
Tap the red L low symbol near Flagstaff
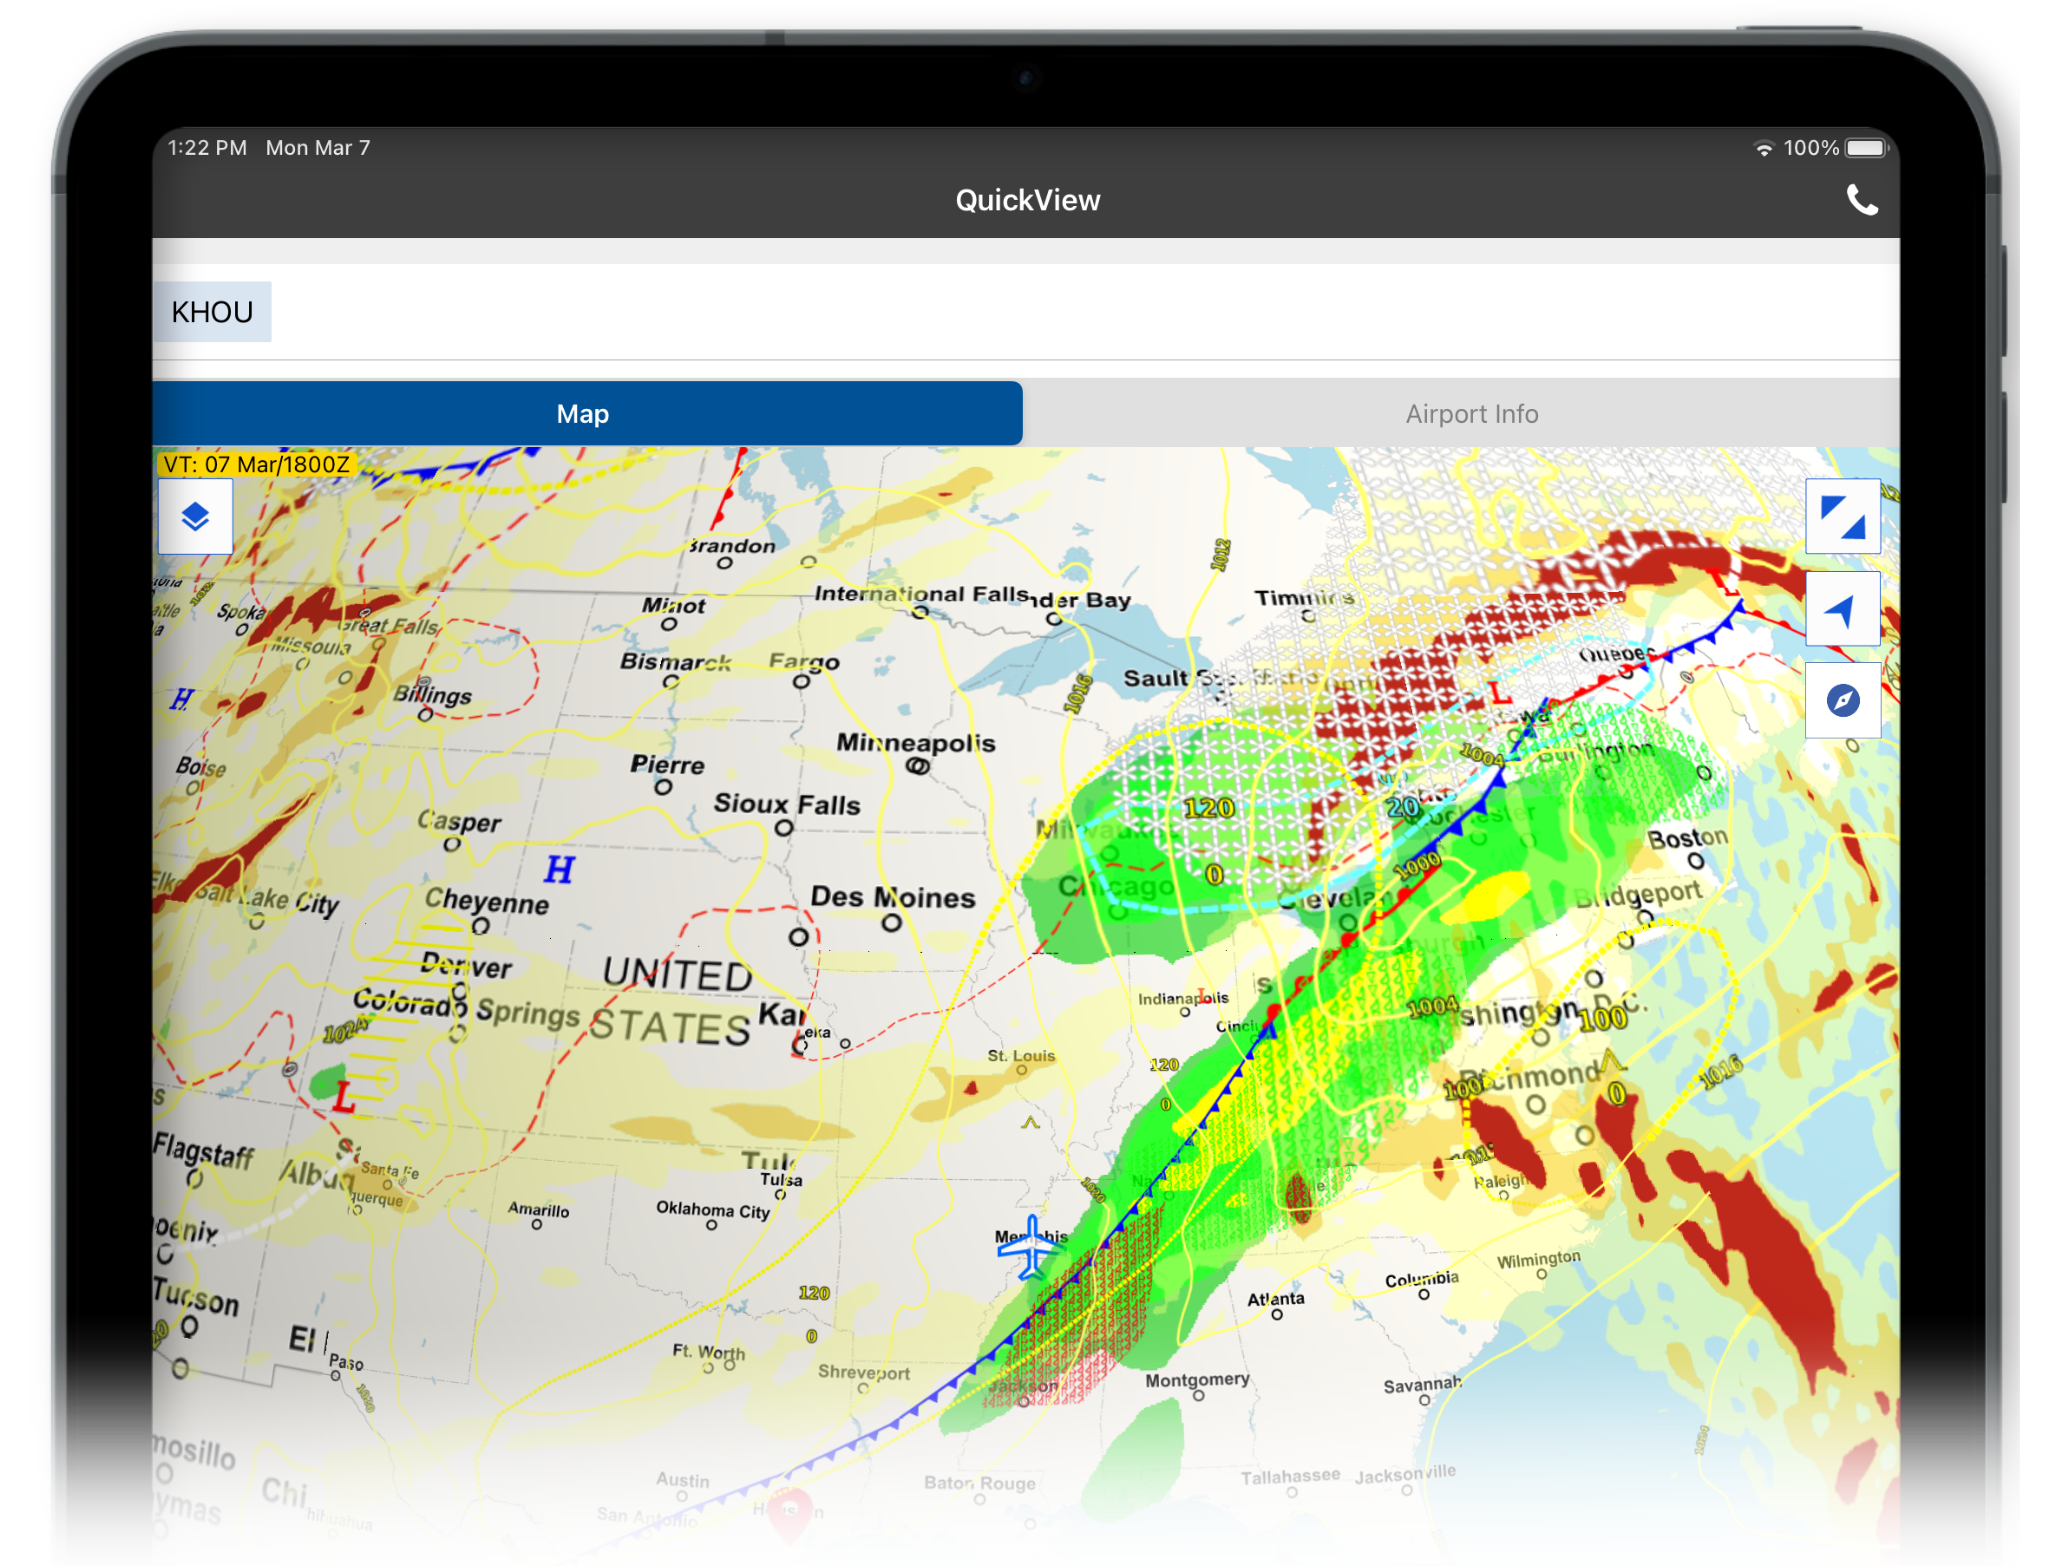344,1097
